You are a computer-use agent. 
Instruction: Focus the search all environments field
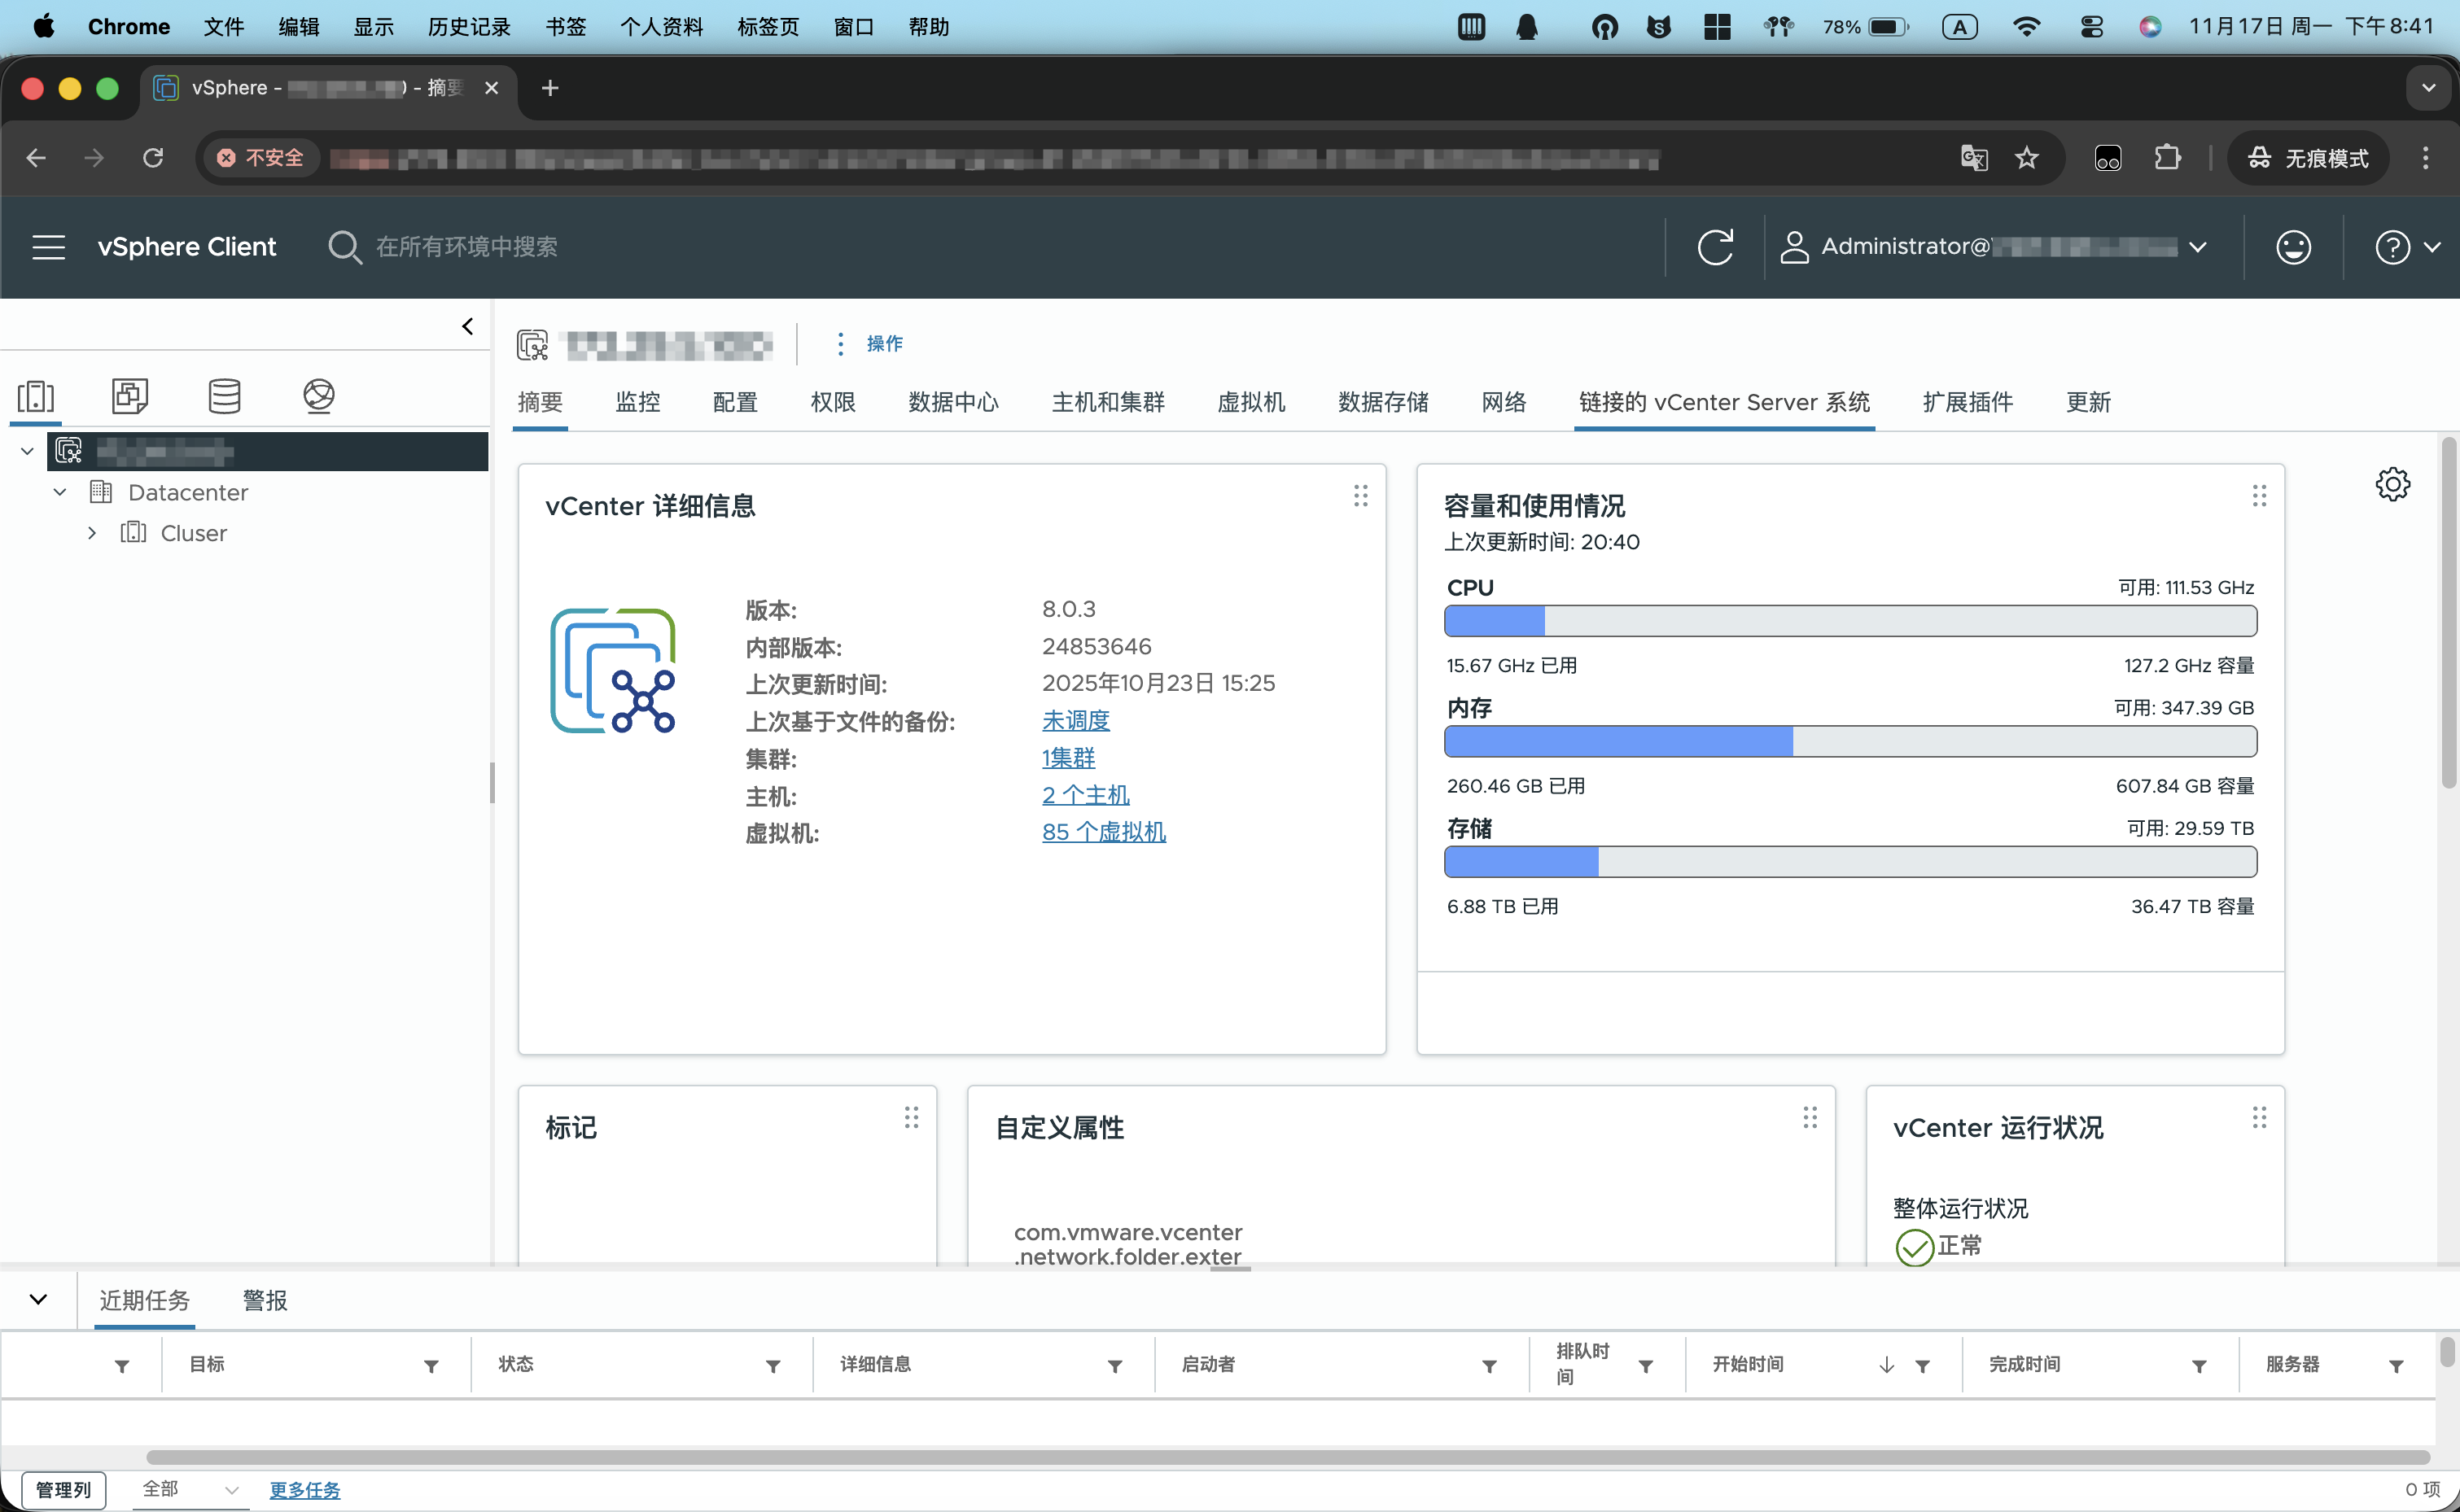click(x=466, y=247)
